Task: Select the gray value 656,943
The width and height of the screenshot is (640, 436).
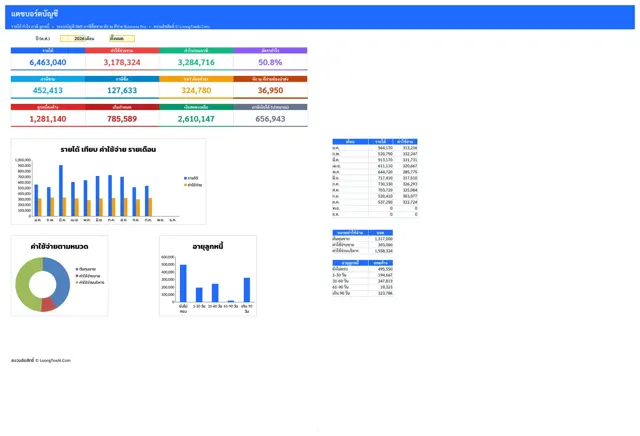Action: pyautogui.click(x=270, y=119)
